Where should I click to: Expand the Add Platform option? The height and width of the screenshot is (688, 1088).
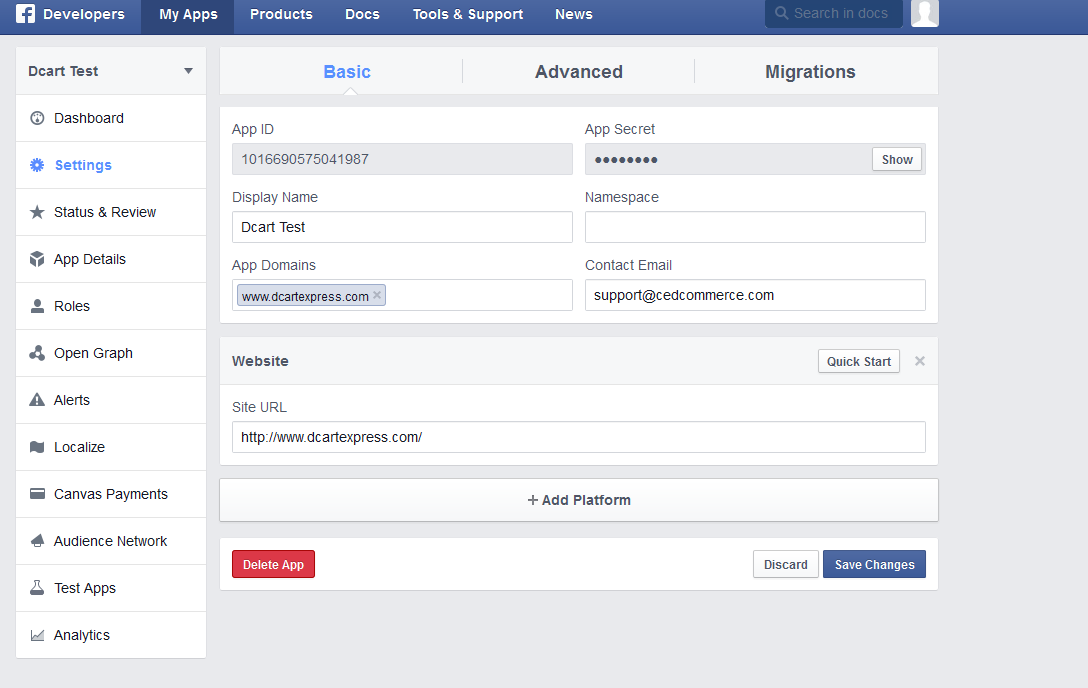(x=579, y=500)
